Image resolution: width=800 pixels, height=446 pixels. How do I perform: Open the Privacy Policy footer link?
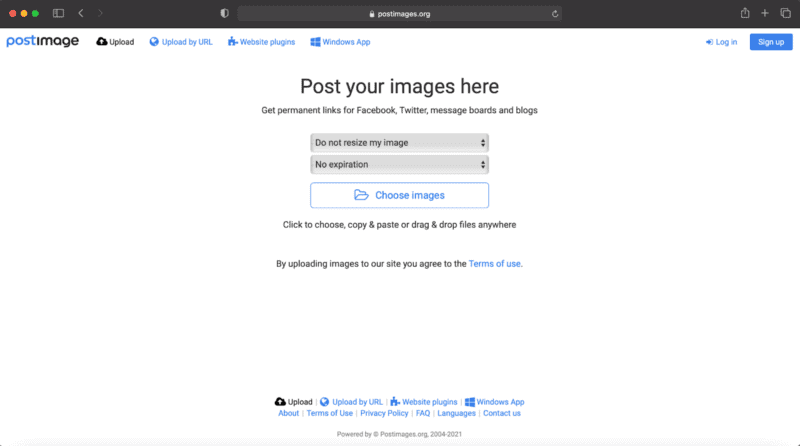(x=384, y=413)
